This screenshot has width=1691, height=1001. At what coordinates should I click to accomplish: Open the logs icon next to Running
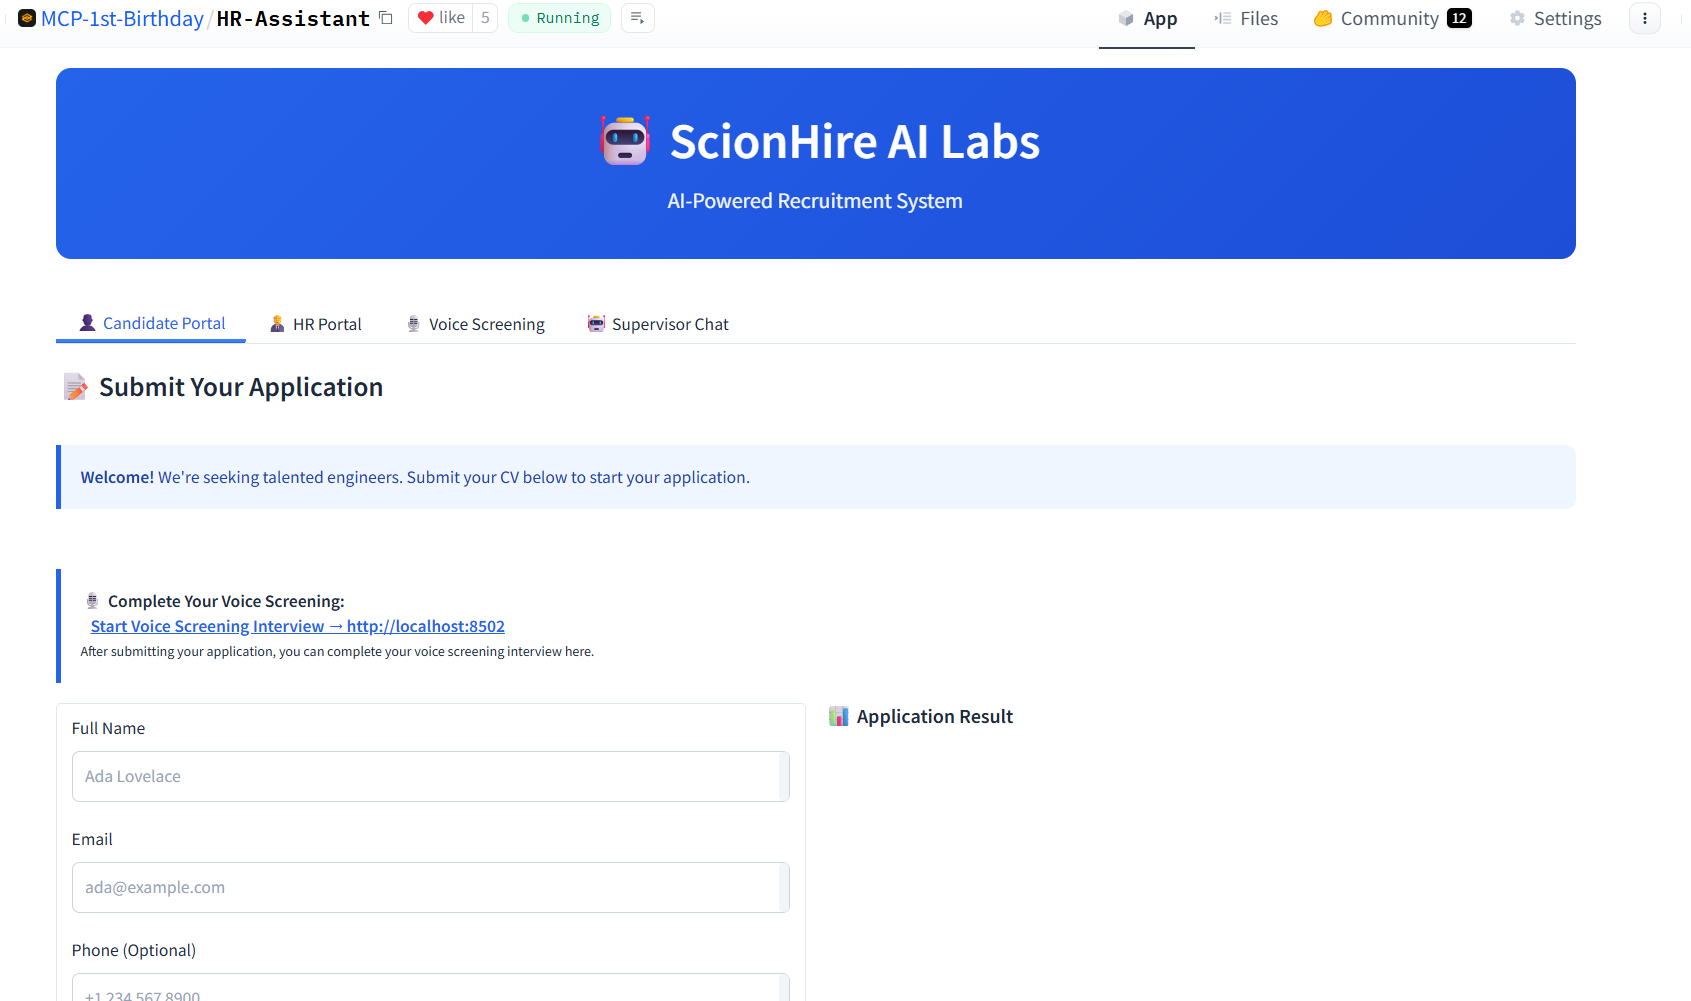pyautogui.click(x=637, y=18)
